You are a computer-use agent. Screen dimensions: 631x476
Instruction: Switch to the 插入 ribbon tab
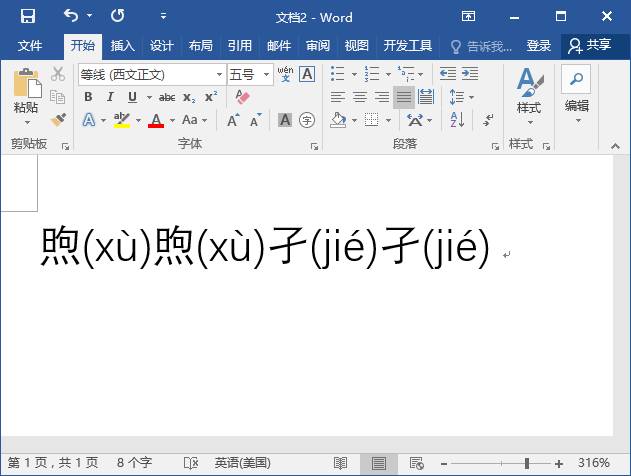tap(122, 46)
